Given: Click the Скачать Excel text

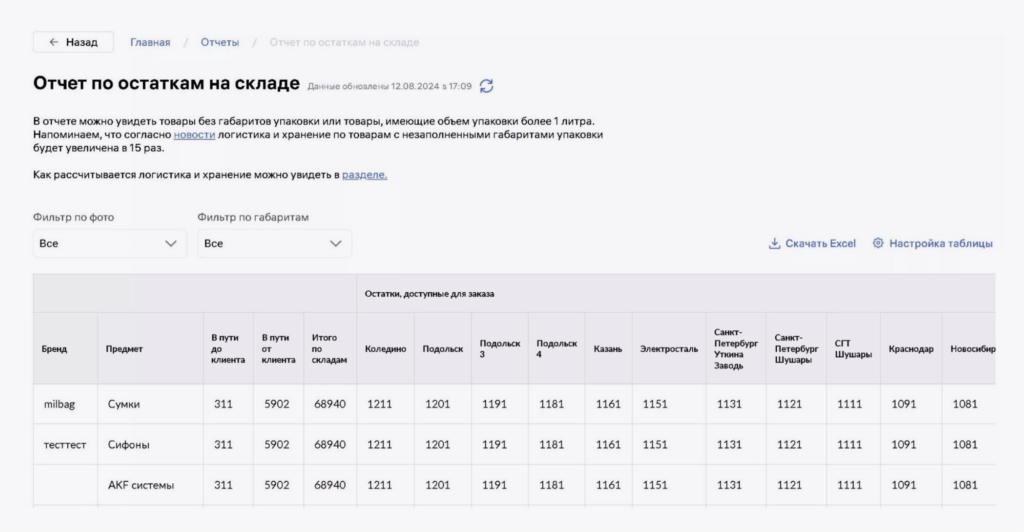Looking at the screenshot, I should point(820,243).
